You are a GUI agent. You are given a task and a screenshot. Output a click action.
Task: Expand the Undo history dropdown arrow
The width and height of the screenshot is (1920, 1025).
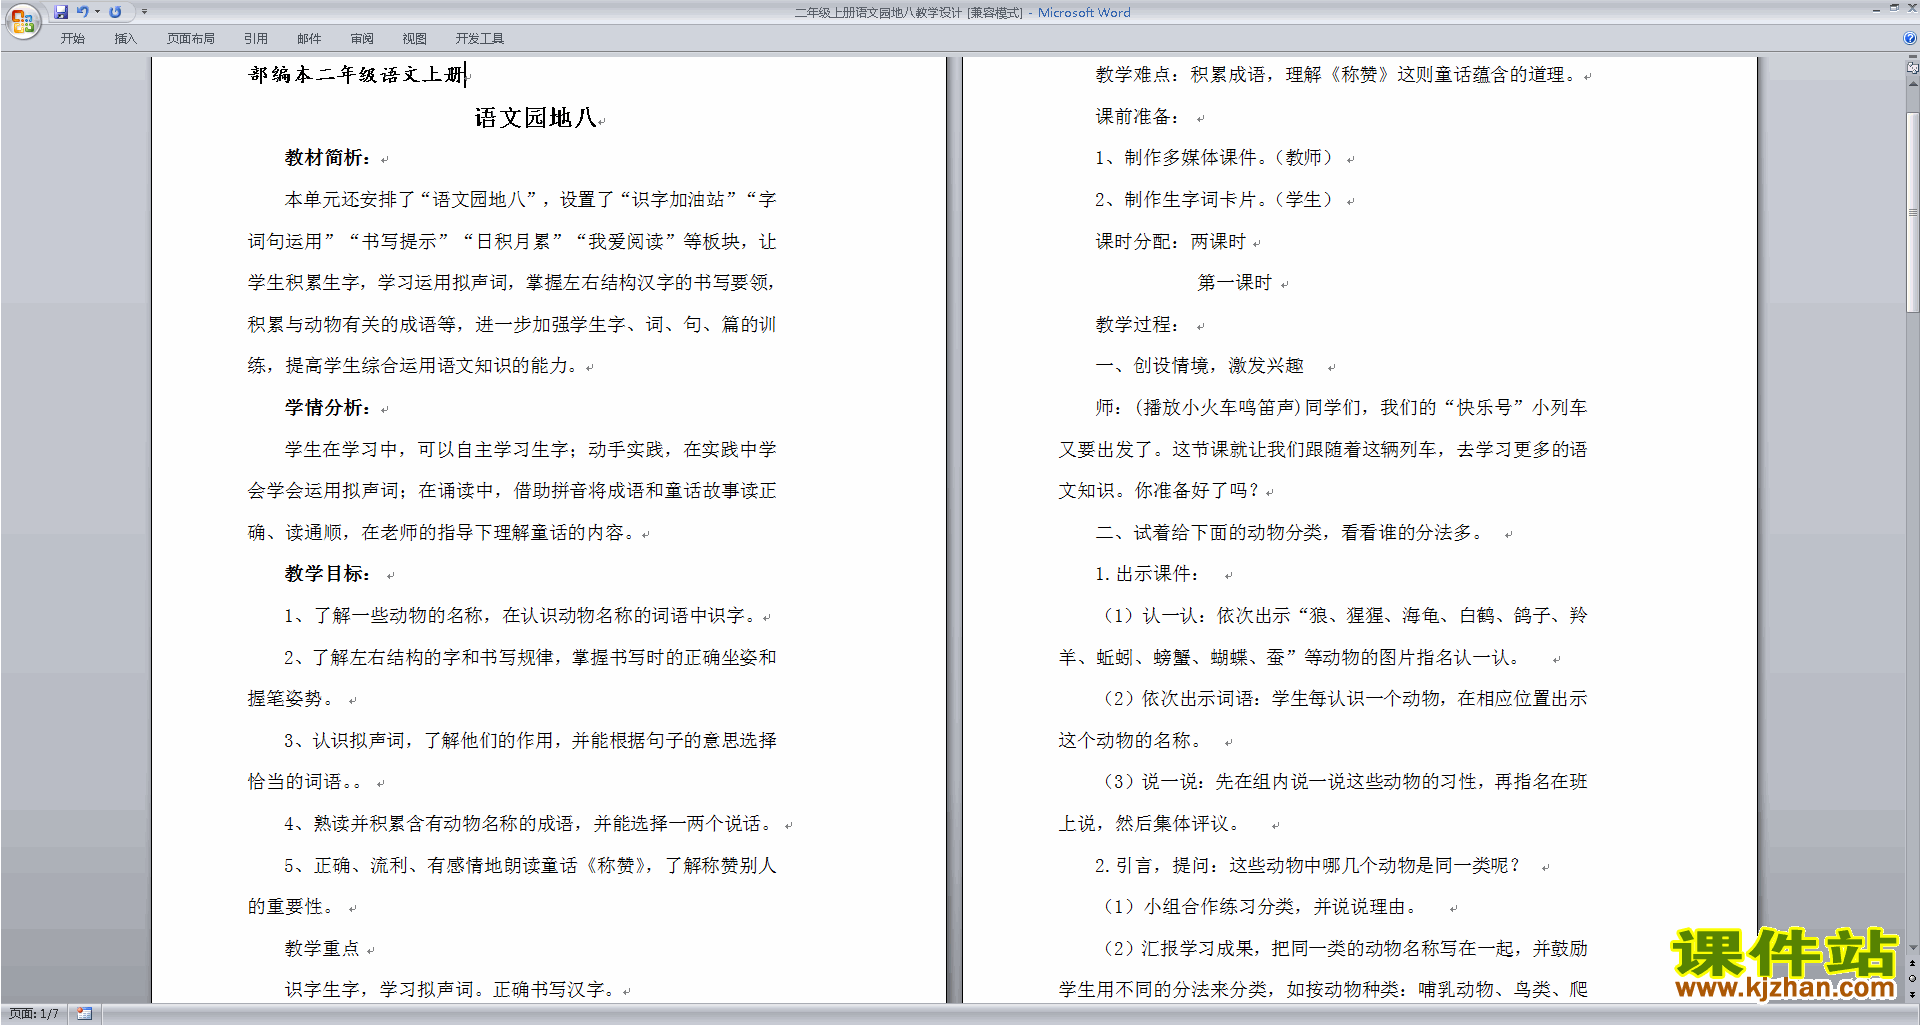pos(97,12)
